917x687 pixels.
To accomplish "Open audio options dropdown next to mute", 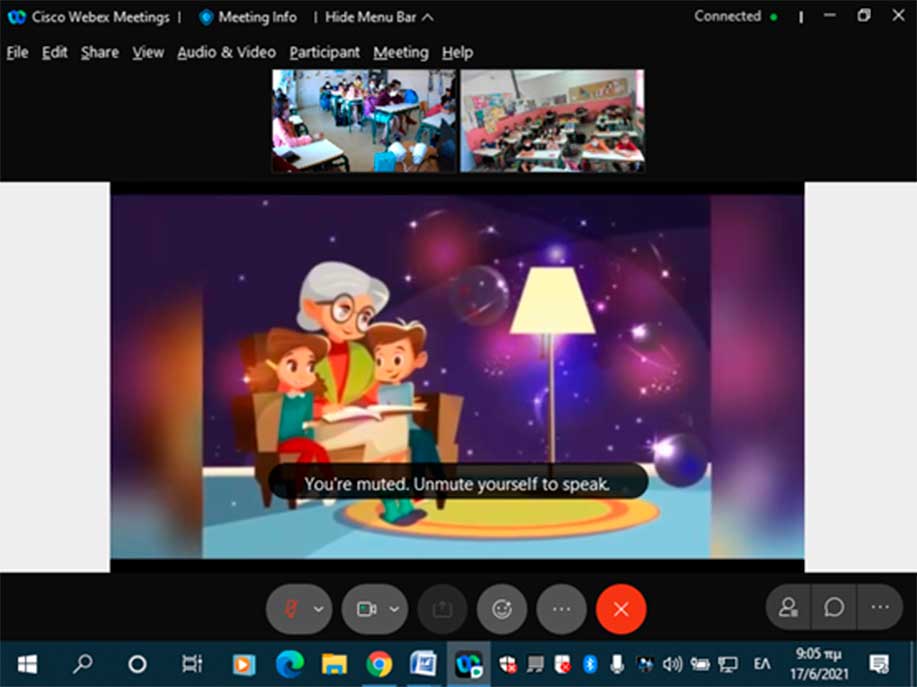I will (x=318, y=609).
